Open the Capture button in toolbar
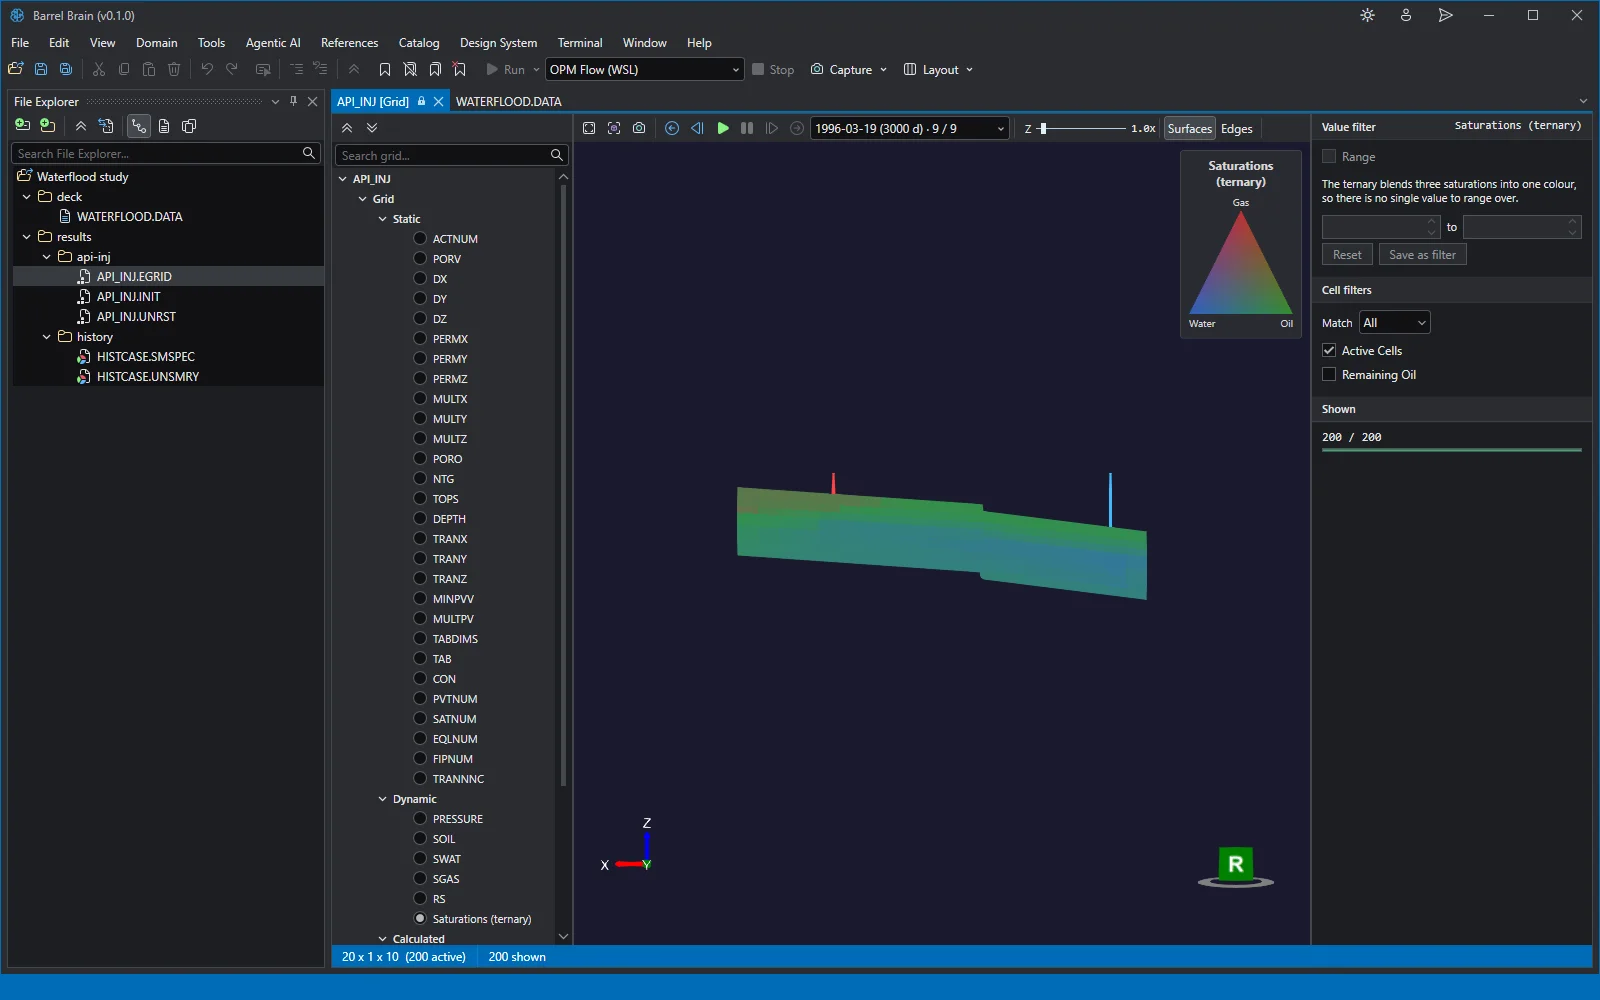1600x1000 pixels. point(849,69)
